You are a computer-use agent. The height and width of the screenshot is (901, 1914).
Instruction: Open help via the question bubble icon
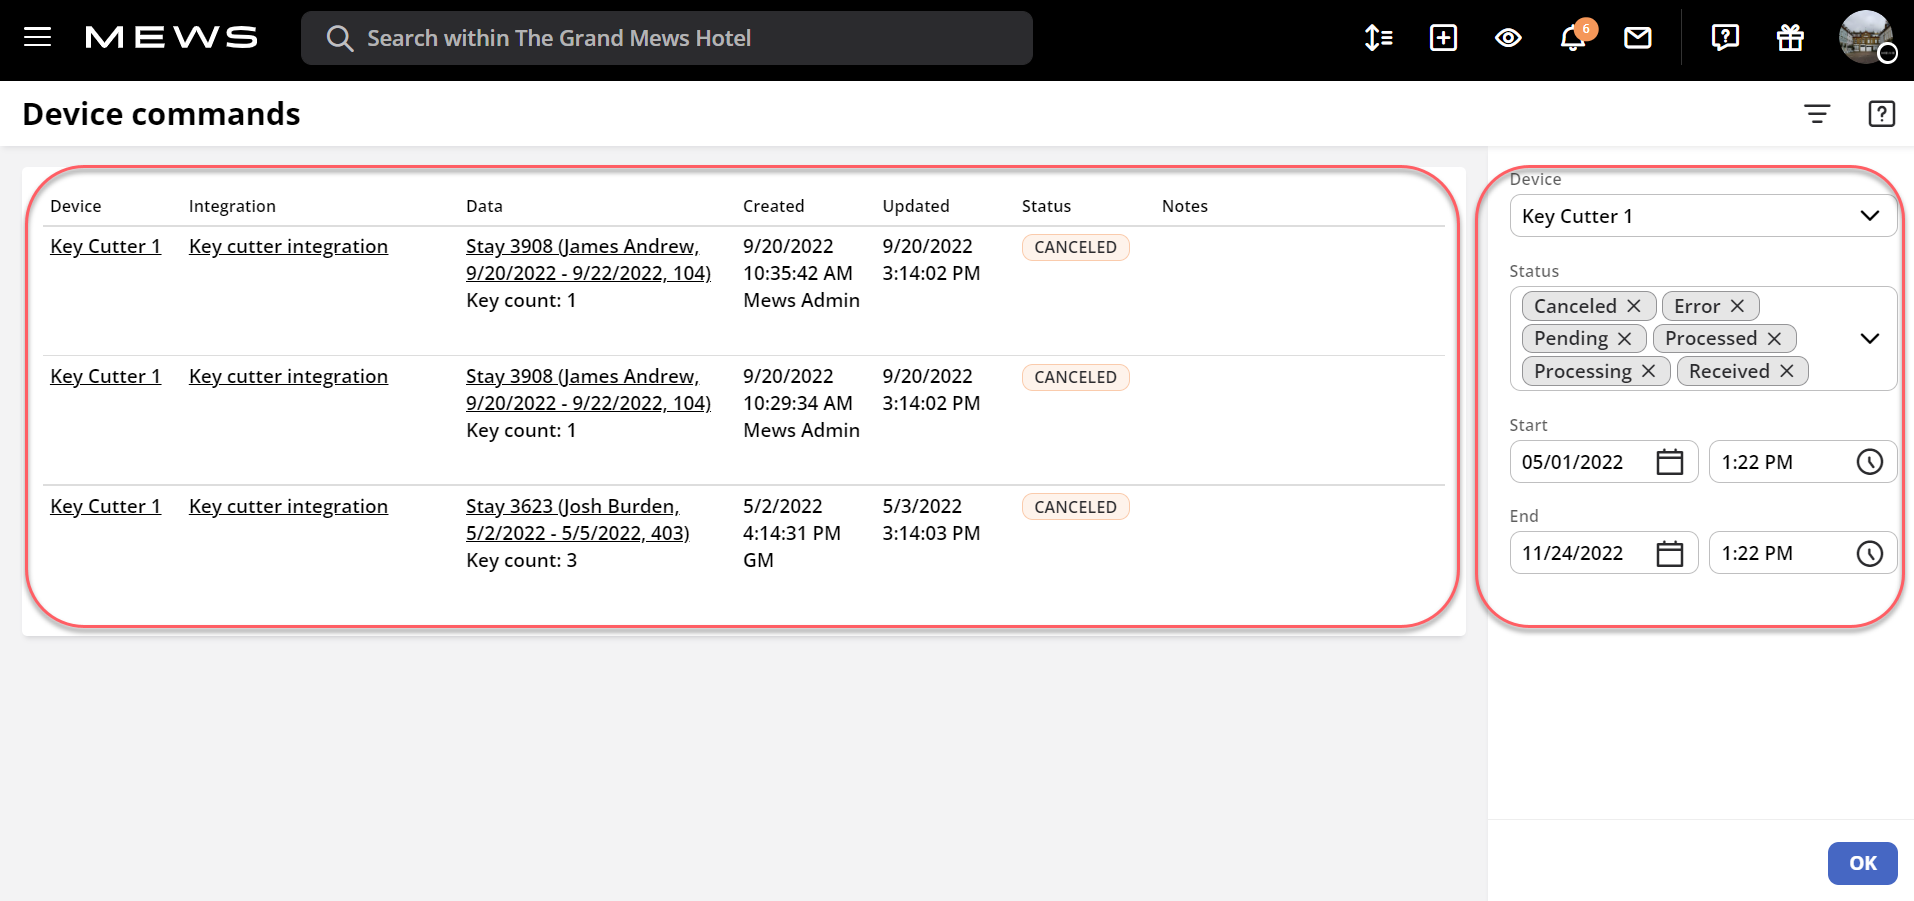pyautogui.click(x=1725, y=38)
